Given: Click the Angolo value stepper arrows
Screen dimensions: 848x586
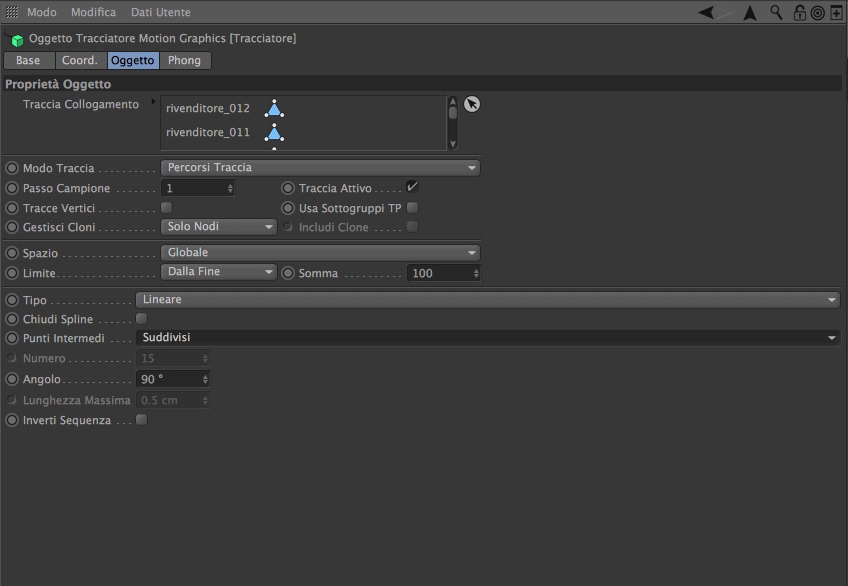Looking at the screenshot, I should [205, 379].
